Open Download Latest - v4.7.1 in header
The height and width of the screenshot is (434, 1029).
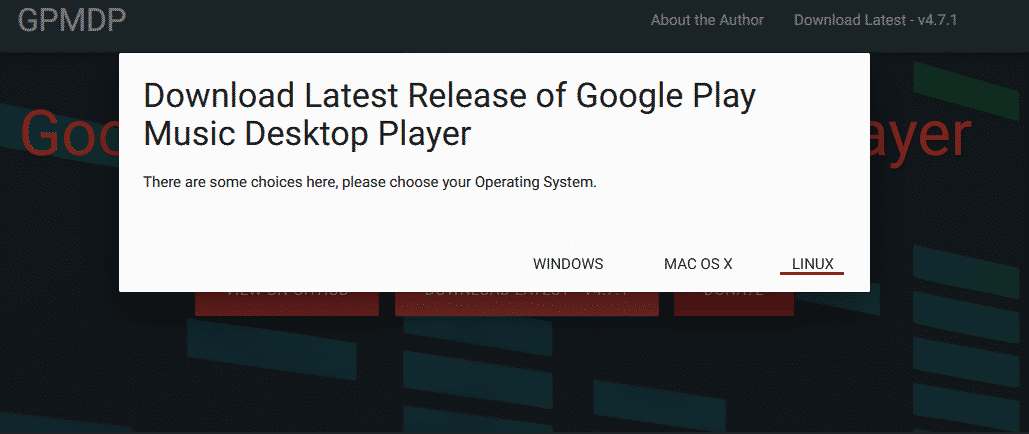(875, 20)
